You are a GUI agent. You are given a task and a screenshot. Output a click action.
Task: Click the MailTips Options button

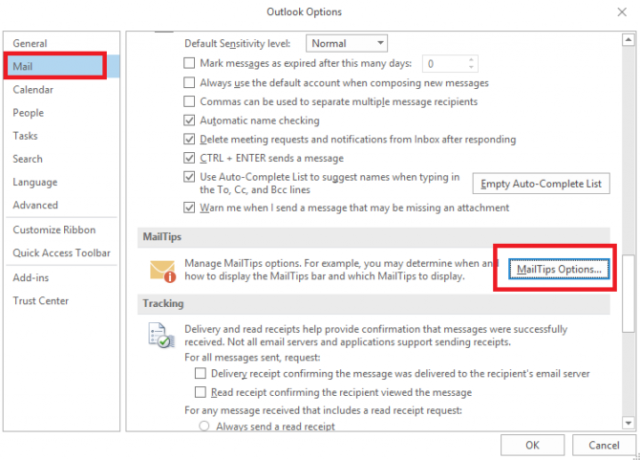559,269
